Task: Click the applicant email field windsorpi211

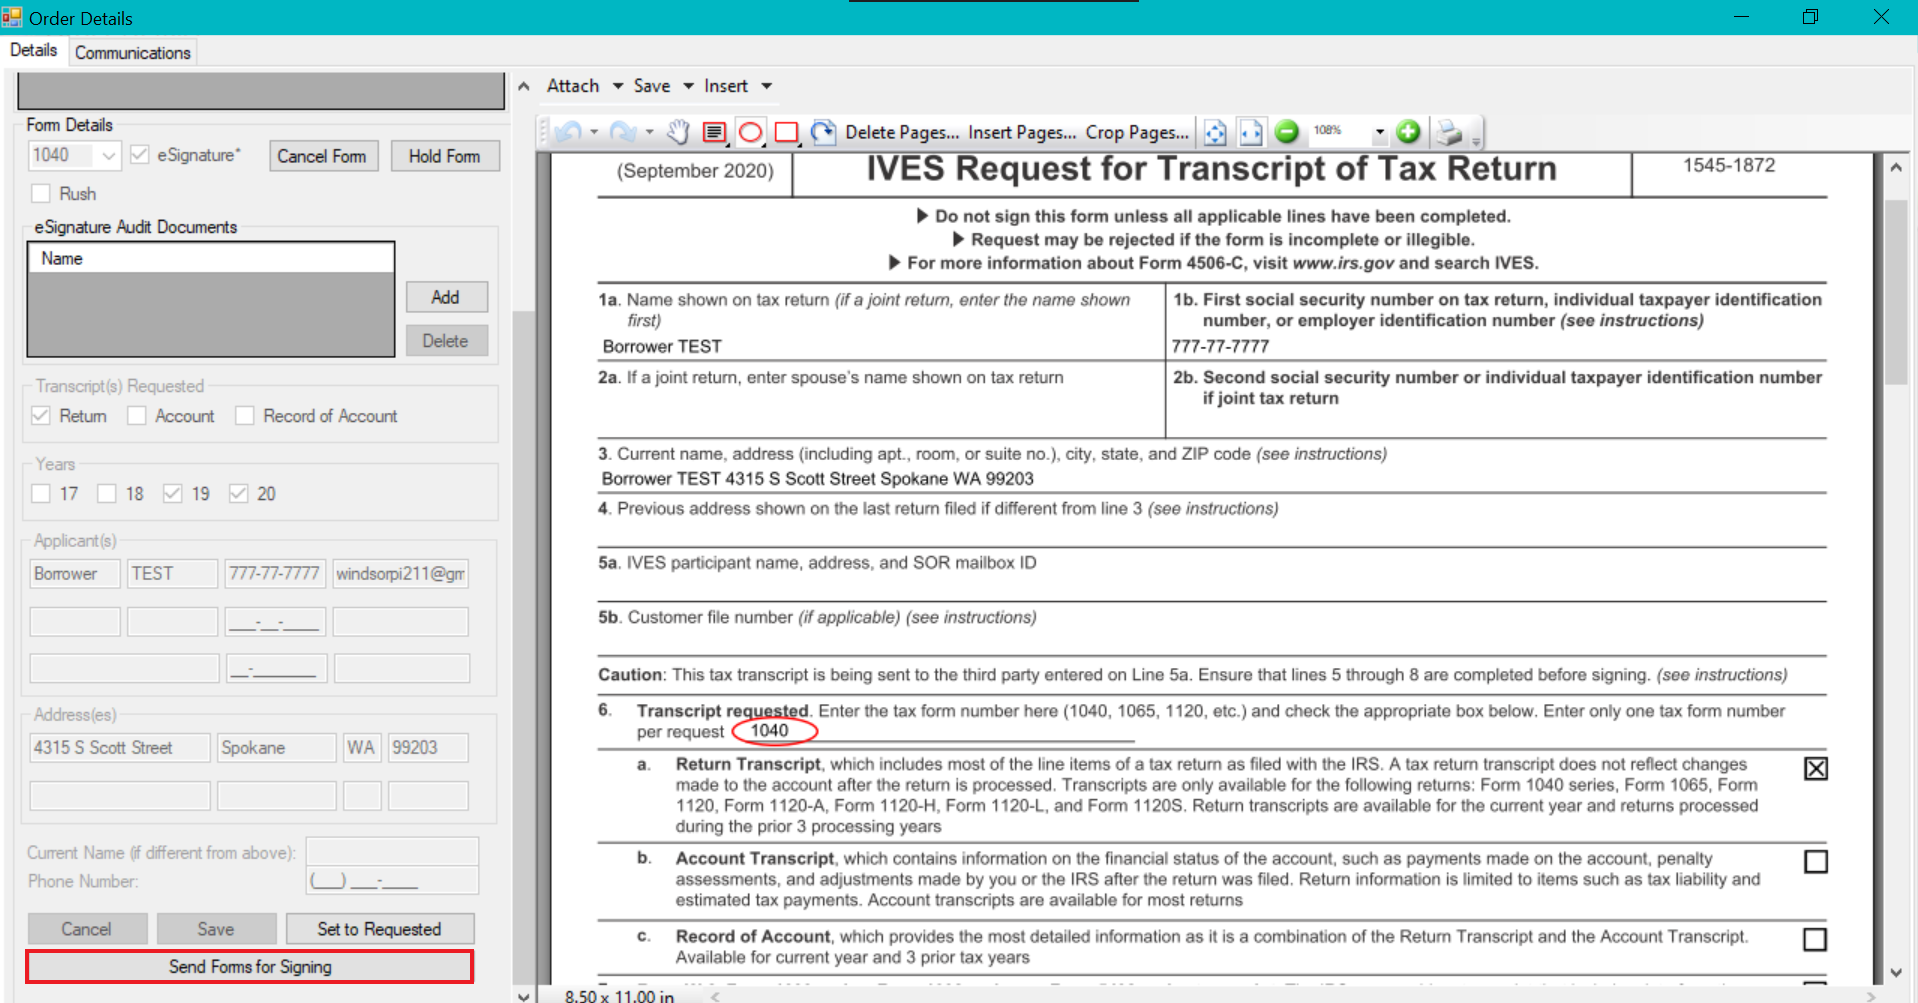Action: coord(401,574)
